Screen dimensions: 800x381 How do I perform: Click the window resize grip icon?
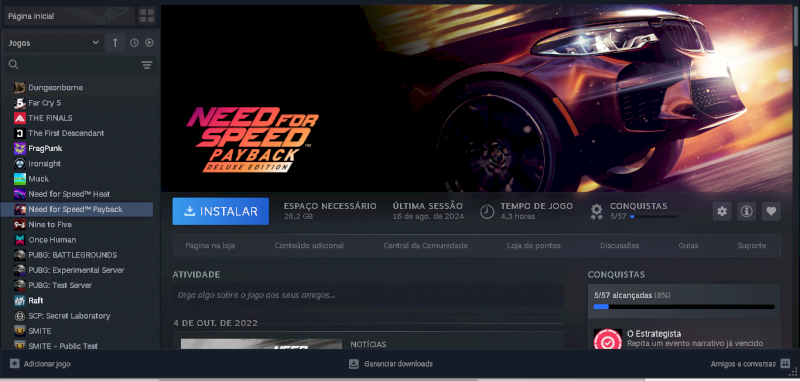coord(794,373)
